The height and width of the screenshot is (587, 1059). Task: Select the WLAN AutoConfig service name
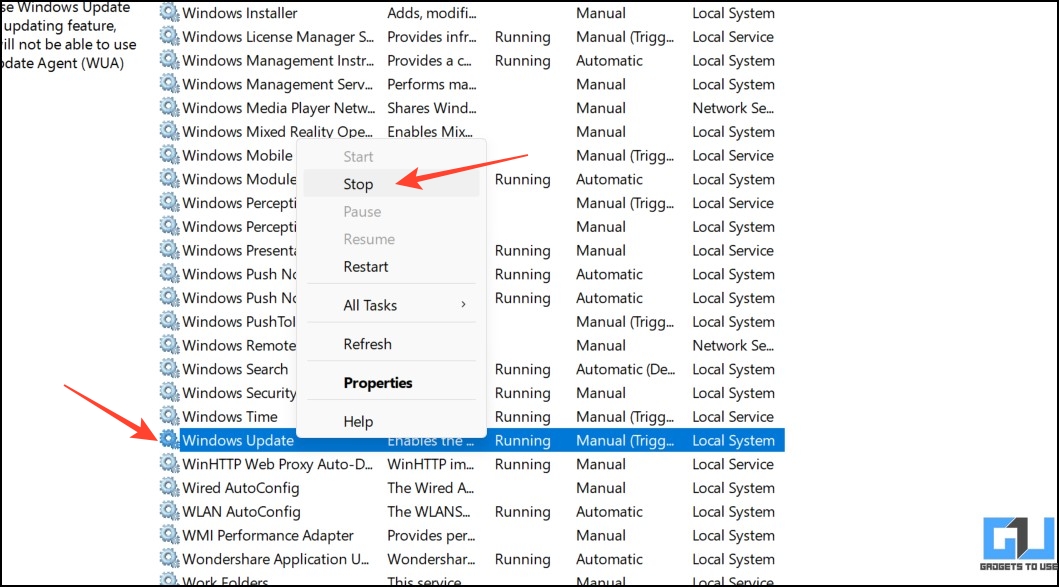pos(241,511)
